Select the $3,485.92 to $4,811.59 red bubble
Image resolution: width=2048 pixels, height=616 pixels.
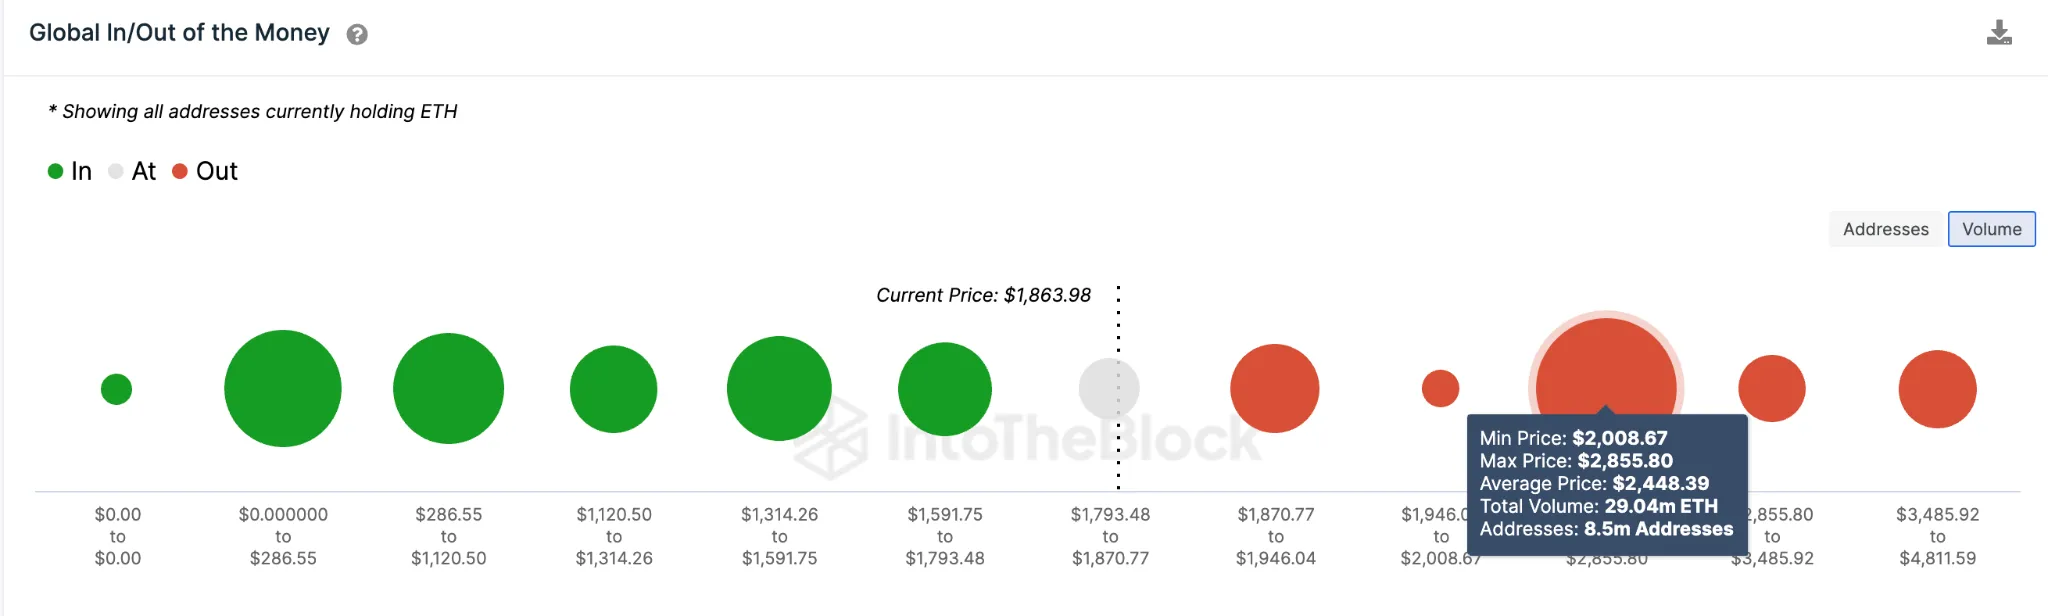1937,389
